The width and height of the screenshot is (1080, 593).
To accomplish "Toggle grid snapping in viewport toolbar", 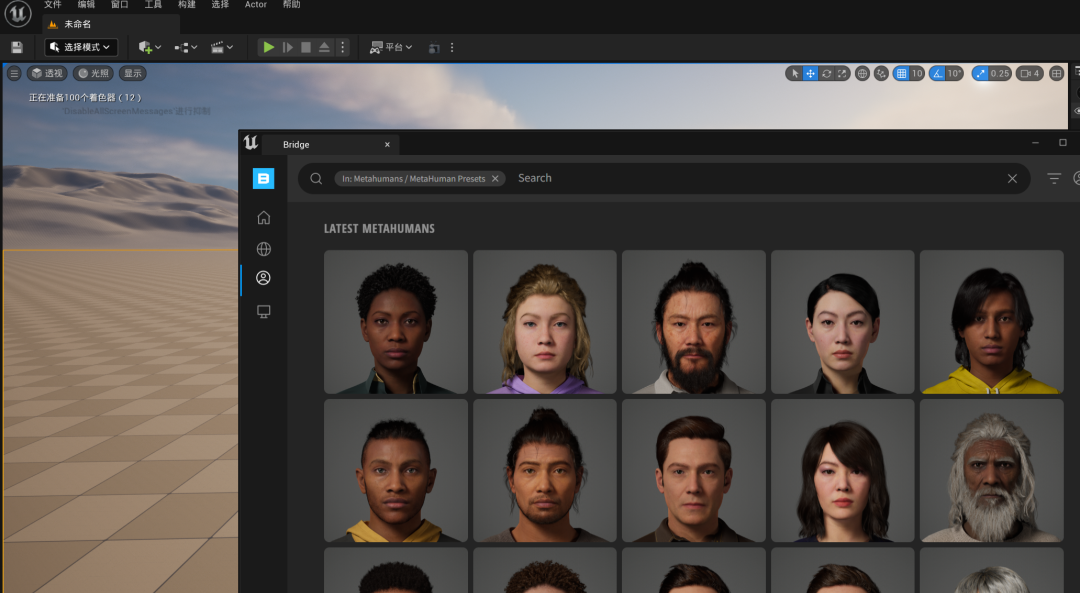I will (901, 74).
